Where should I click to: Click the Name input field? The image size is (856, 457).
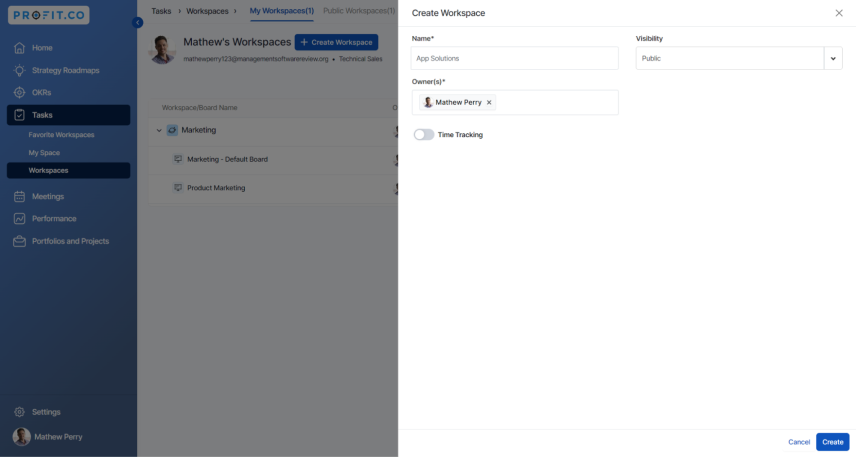tap(515, 58)
